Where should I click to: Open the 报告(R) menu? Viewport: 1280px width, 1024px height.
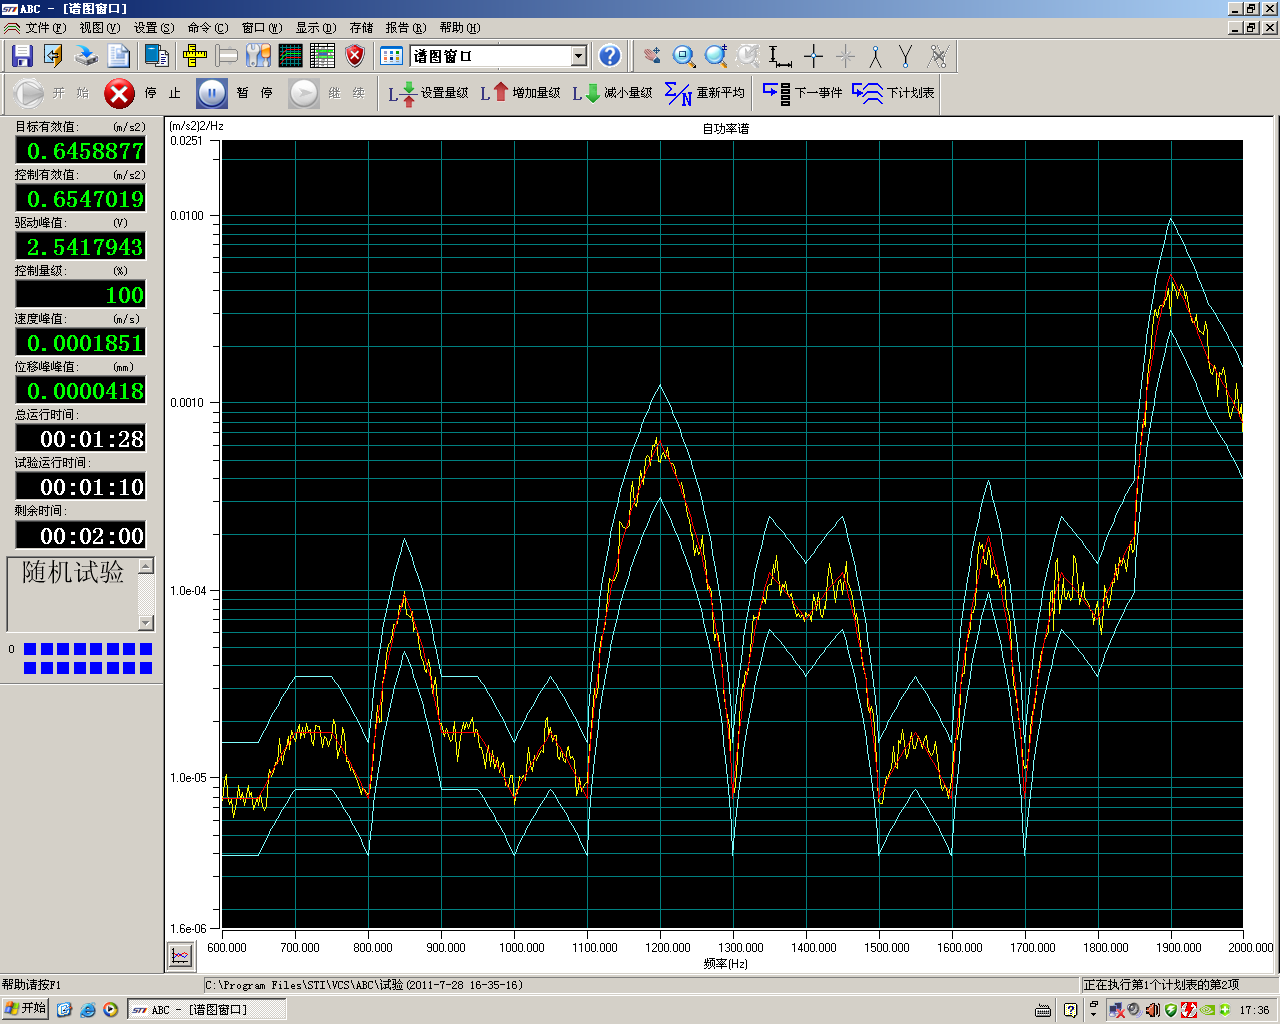click(405, 28)
